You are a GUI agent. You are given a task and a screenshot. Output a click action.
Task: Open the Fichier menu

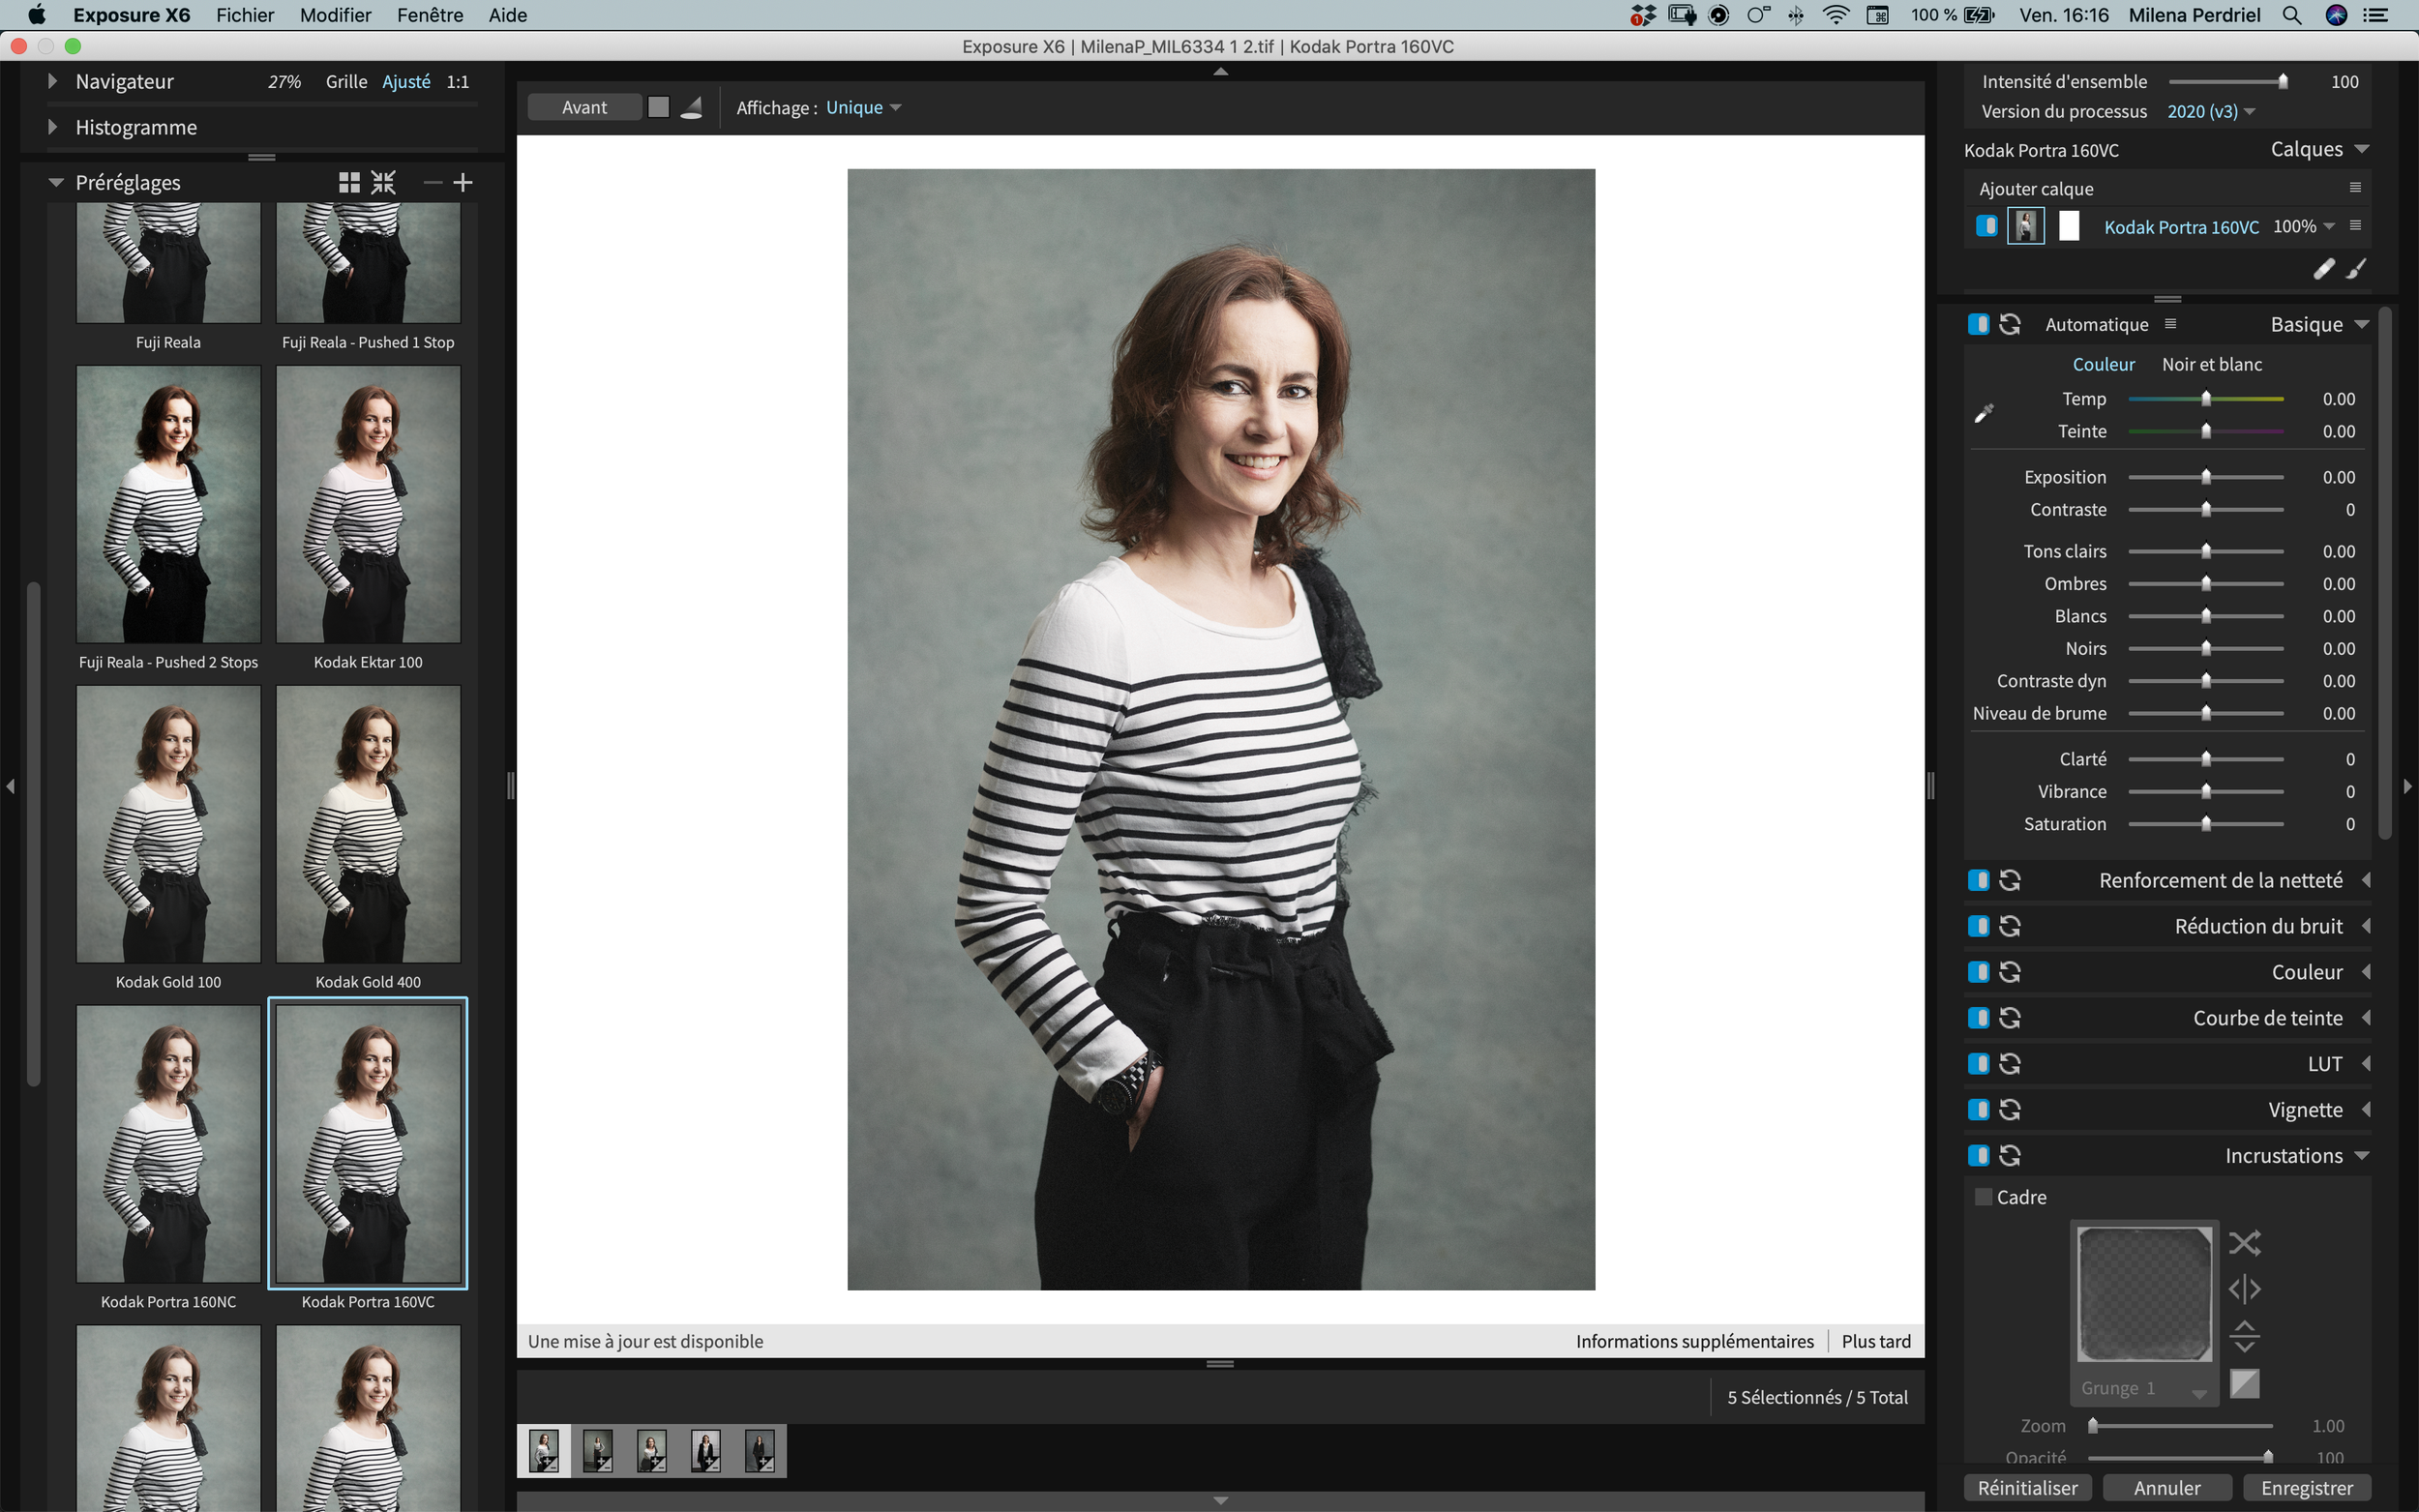[x=245, y=15]
